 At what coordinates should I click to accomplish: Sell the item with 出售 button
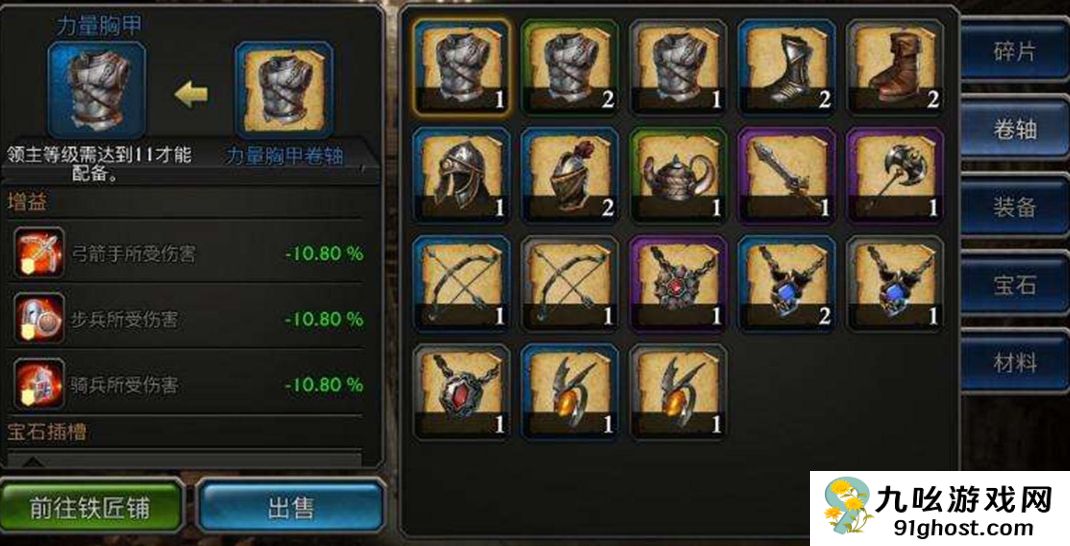click(x=291, y=508)
